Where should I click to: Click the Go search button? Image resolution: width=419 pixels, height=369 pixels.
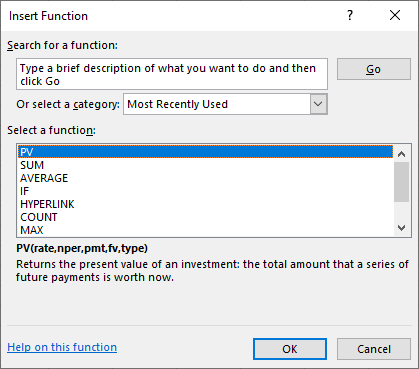pos(374,69)
